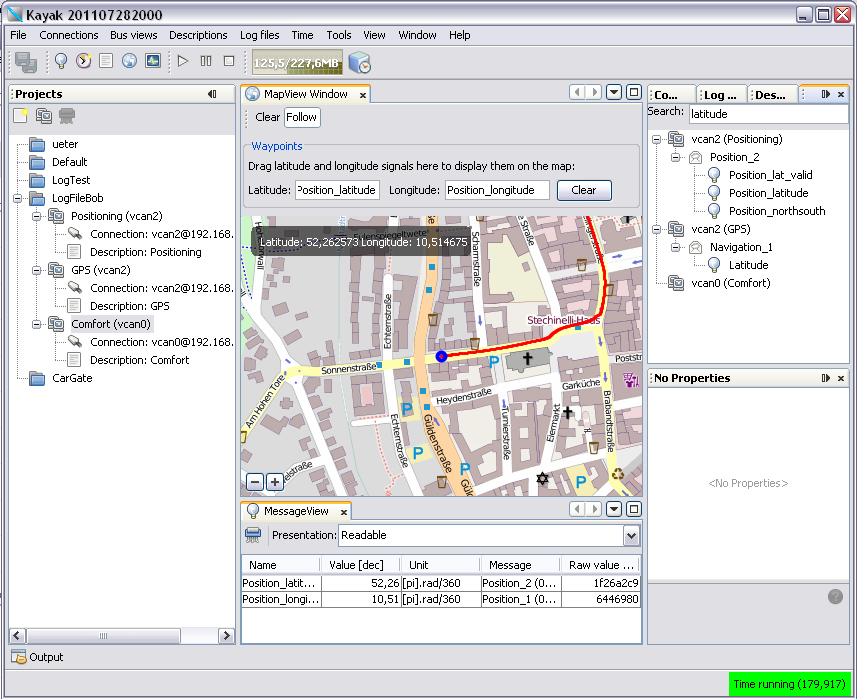The width and height of the screenshot is (857, 699).
Task: Collapse the Position_2 node in signal tree
Action: [x=676, y=157]
